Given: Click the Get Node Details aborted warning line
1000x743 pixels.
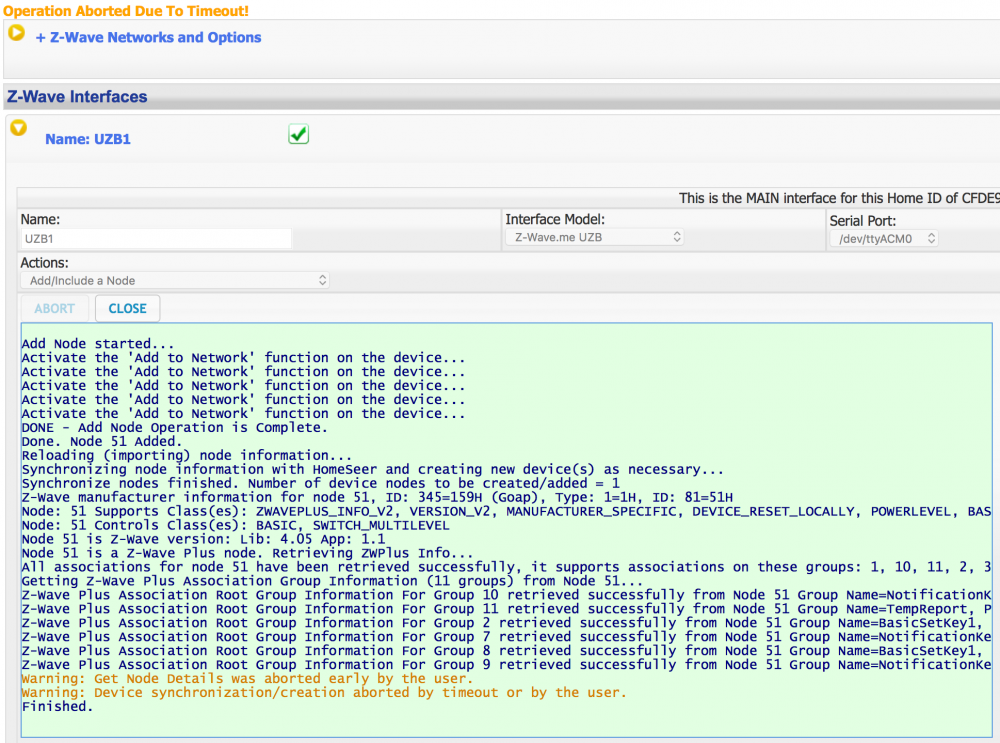Looking at the screenshot, I should pos(246,679).
